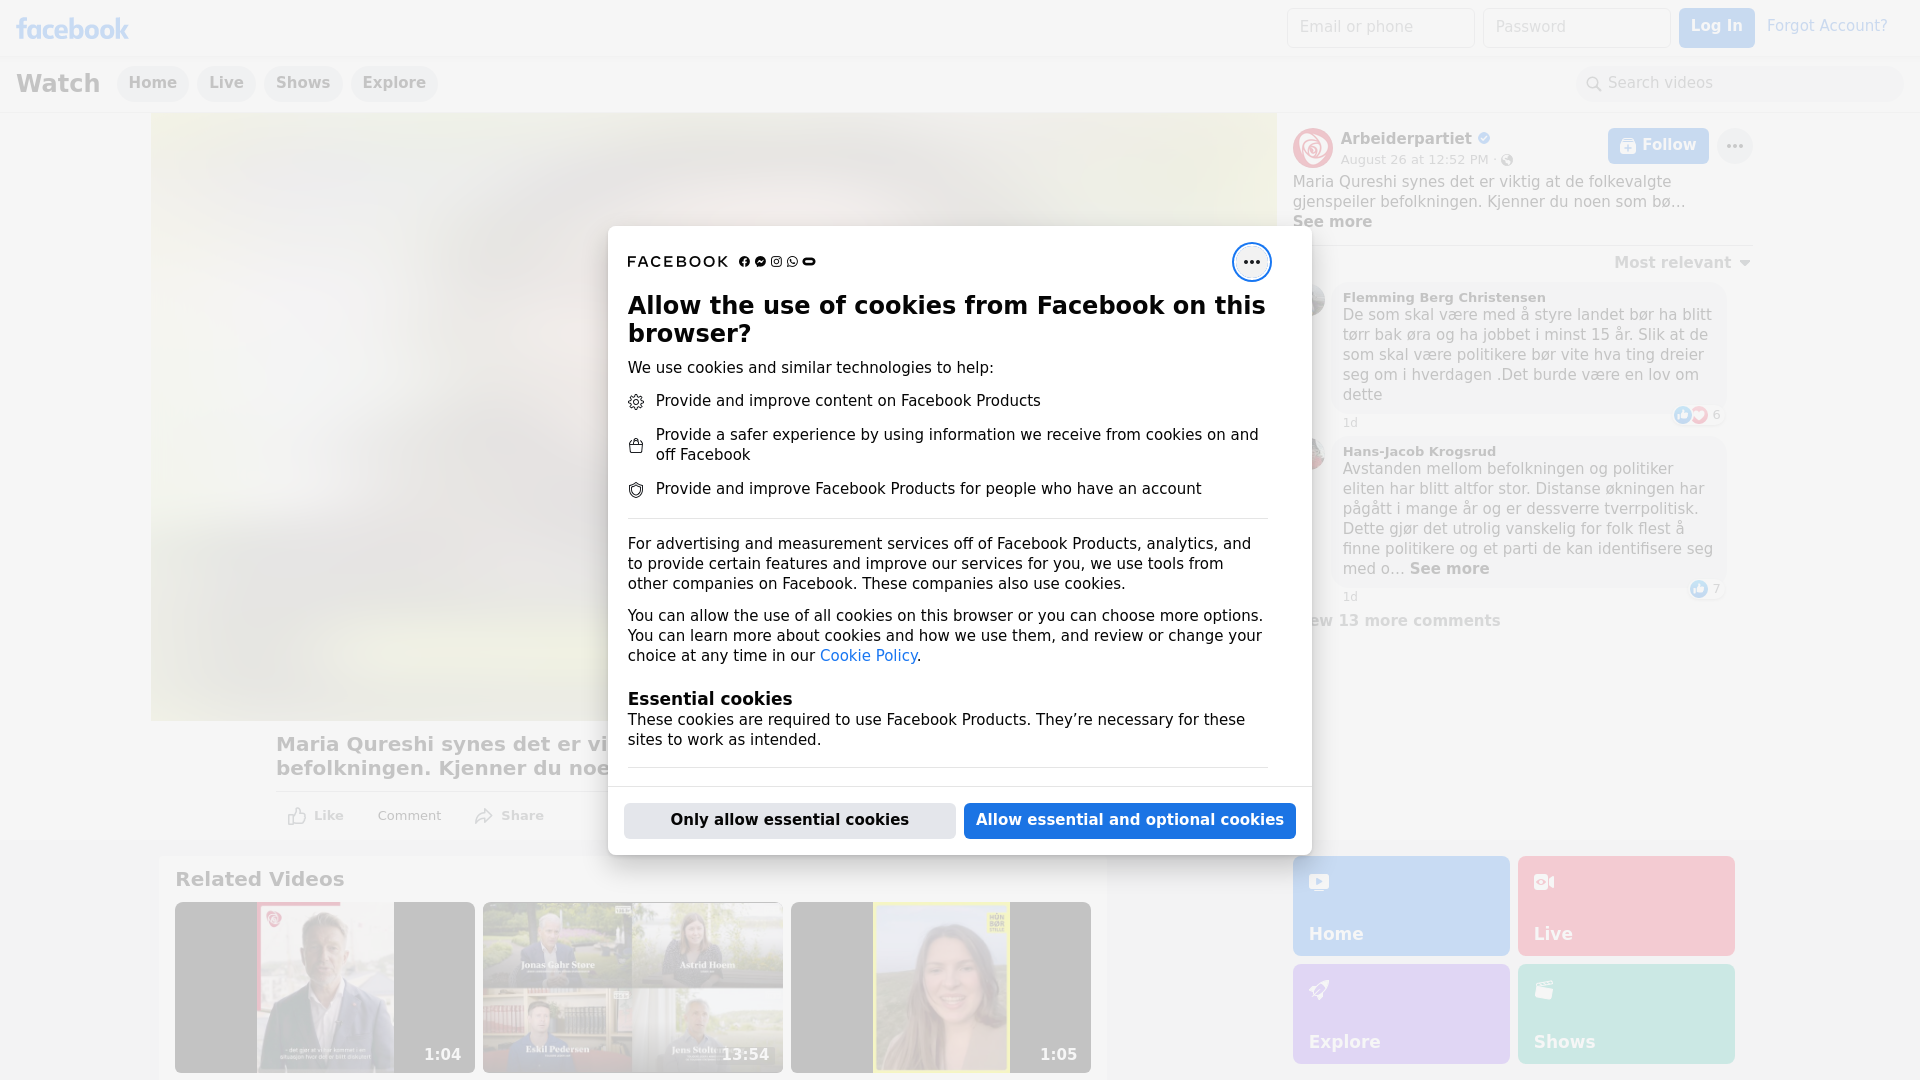Switch to the Explore tab
The height and width of the screenshot is (1080, 1920).
(x=394, y=84)
